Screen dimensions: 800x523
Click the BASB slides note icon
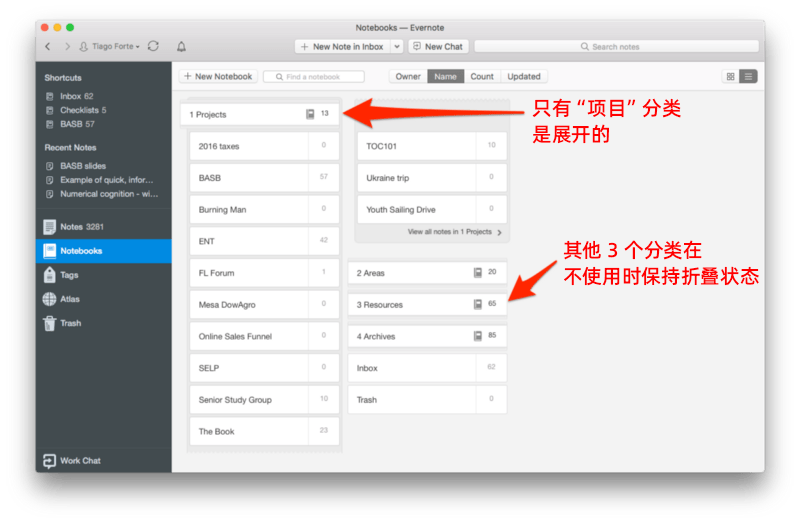(49, 166)
